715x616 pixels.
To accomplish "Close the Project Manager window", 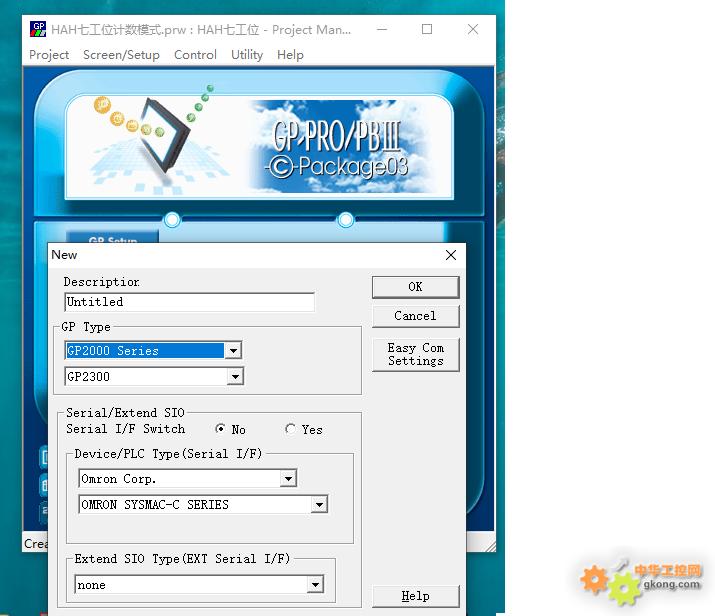I will coord(473,30).
